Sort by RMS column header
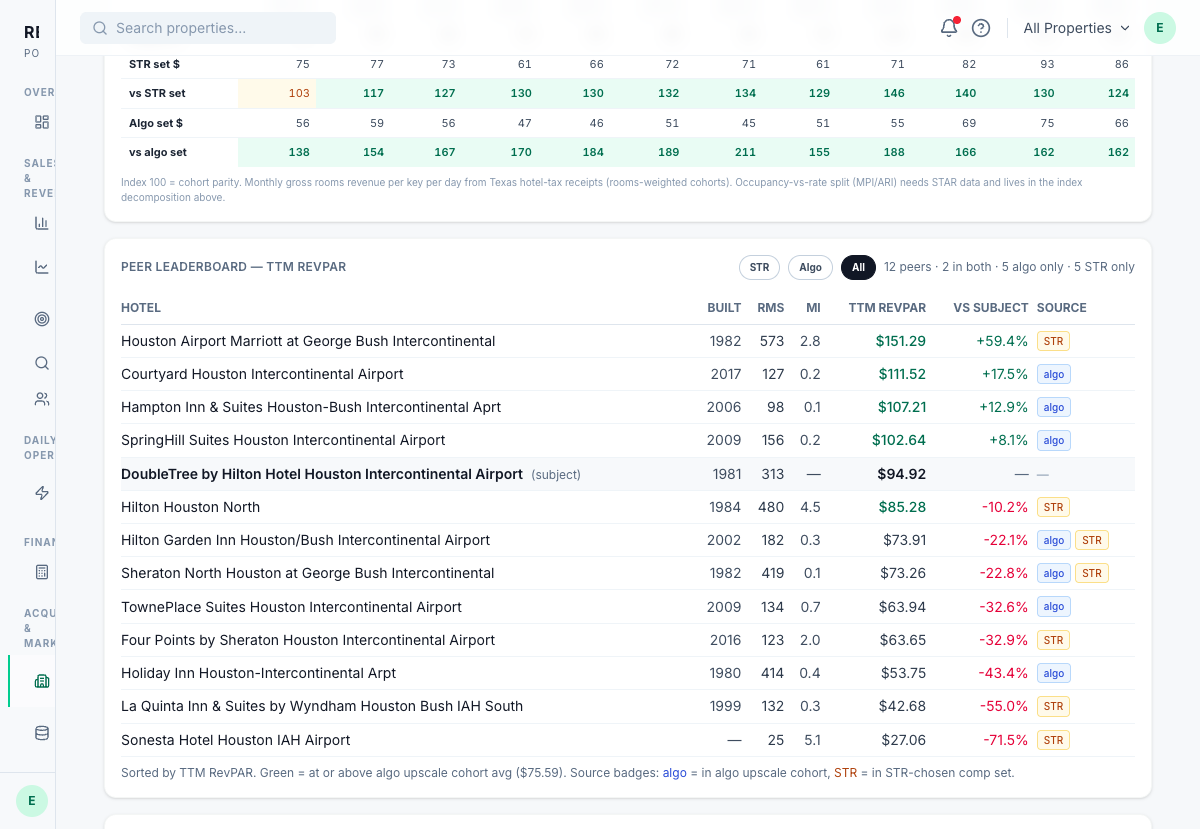Image resolution: width=1200 pixels, height=829 pixels. tap(771, 308)
